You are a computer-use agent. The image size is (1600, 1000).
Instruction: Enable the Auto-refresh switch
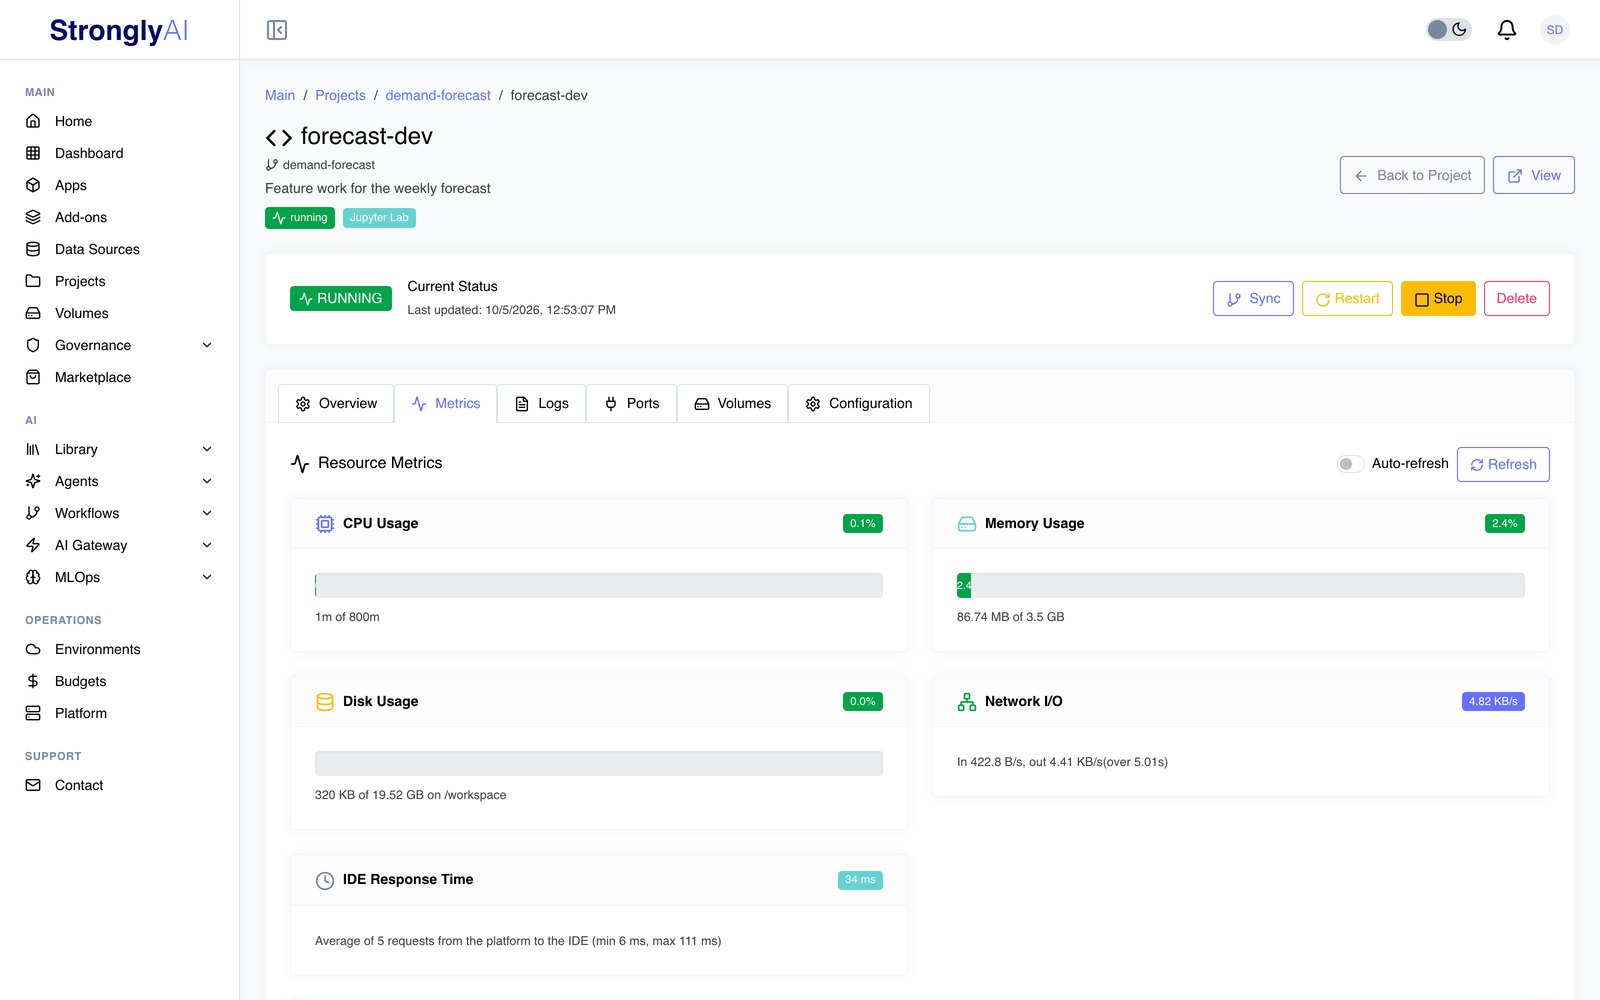(x=1350, y=464)
